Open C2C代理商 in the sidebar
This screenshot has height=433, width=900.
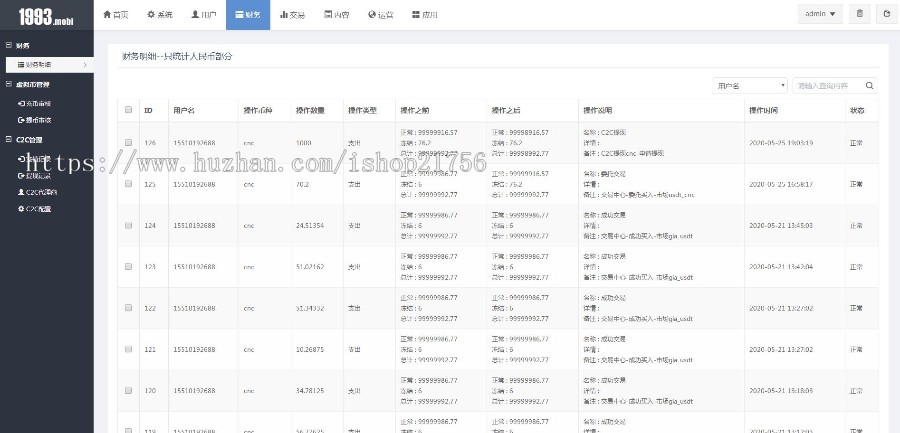(x=37, y=192)
